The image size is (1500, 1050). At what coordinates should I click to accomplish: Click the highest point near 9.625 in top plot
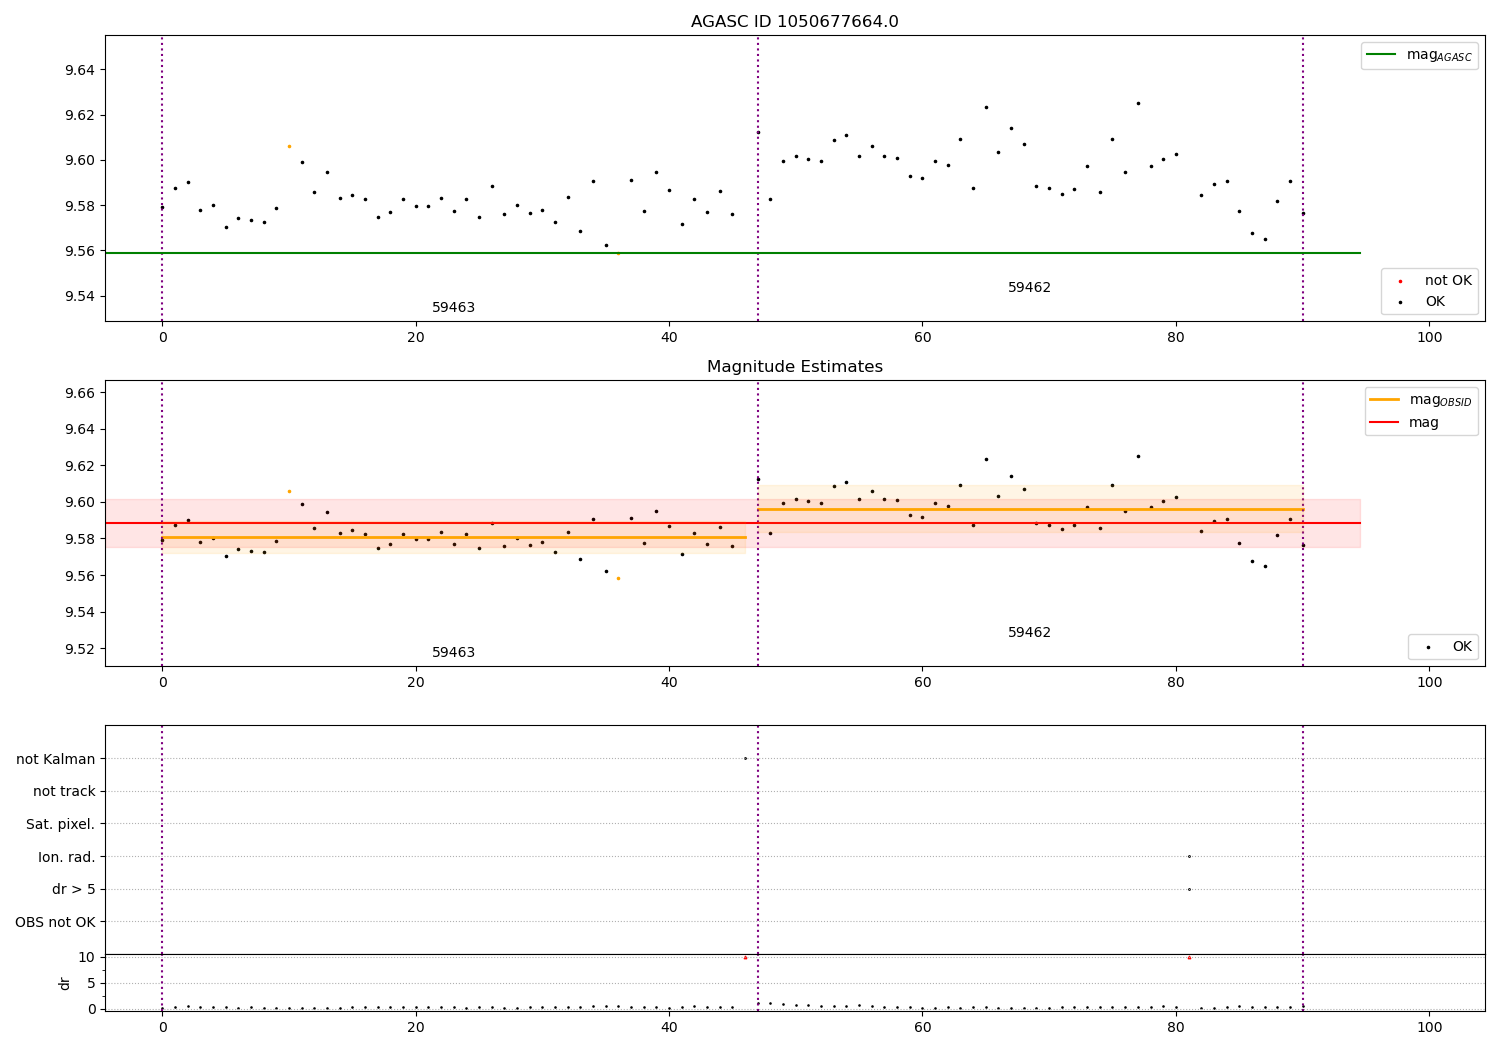pyautogui.click(x=1138, y=103)
